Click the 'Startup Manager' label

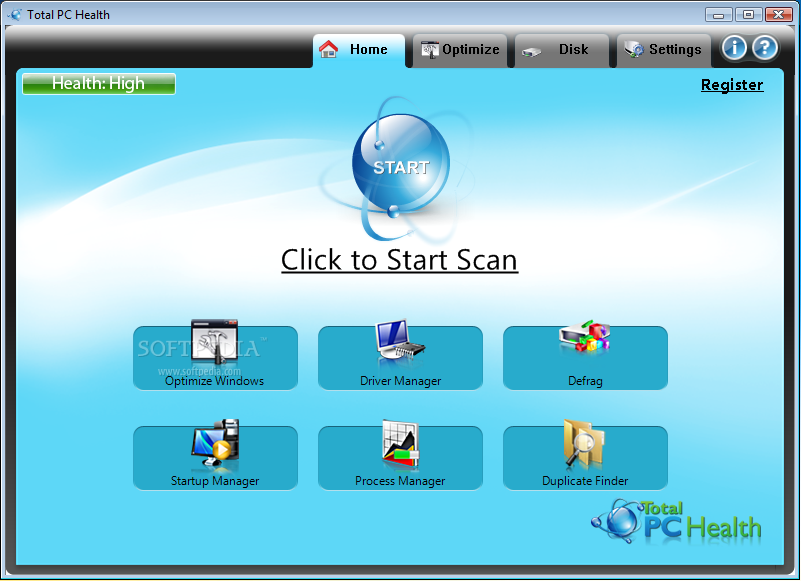pos(215,481)
